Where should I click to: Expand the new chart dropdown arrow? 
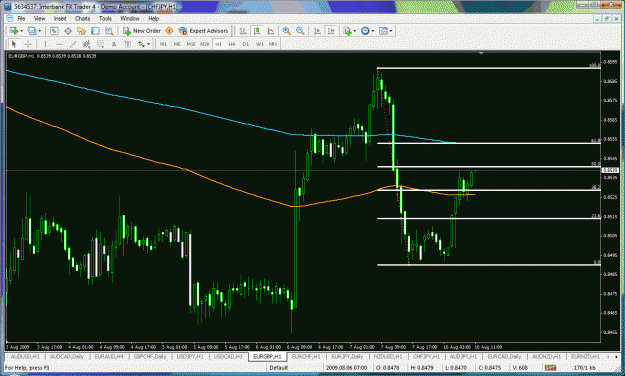(22, 31)
